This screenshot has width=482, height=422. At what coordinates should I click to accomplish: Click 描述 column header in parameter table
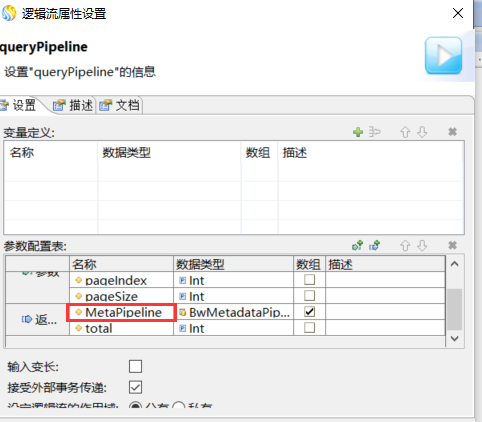pos(385,264)
